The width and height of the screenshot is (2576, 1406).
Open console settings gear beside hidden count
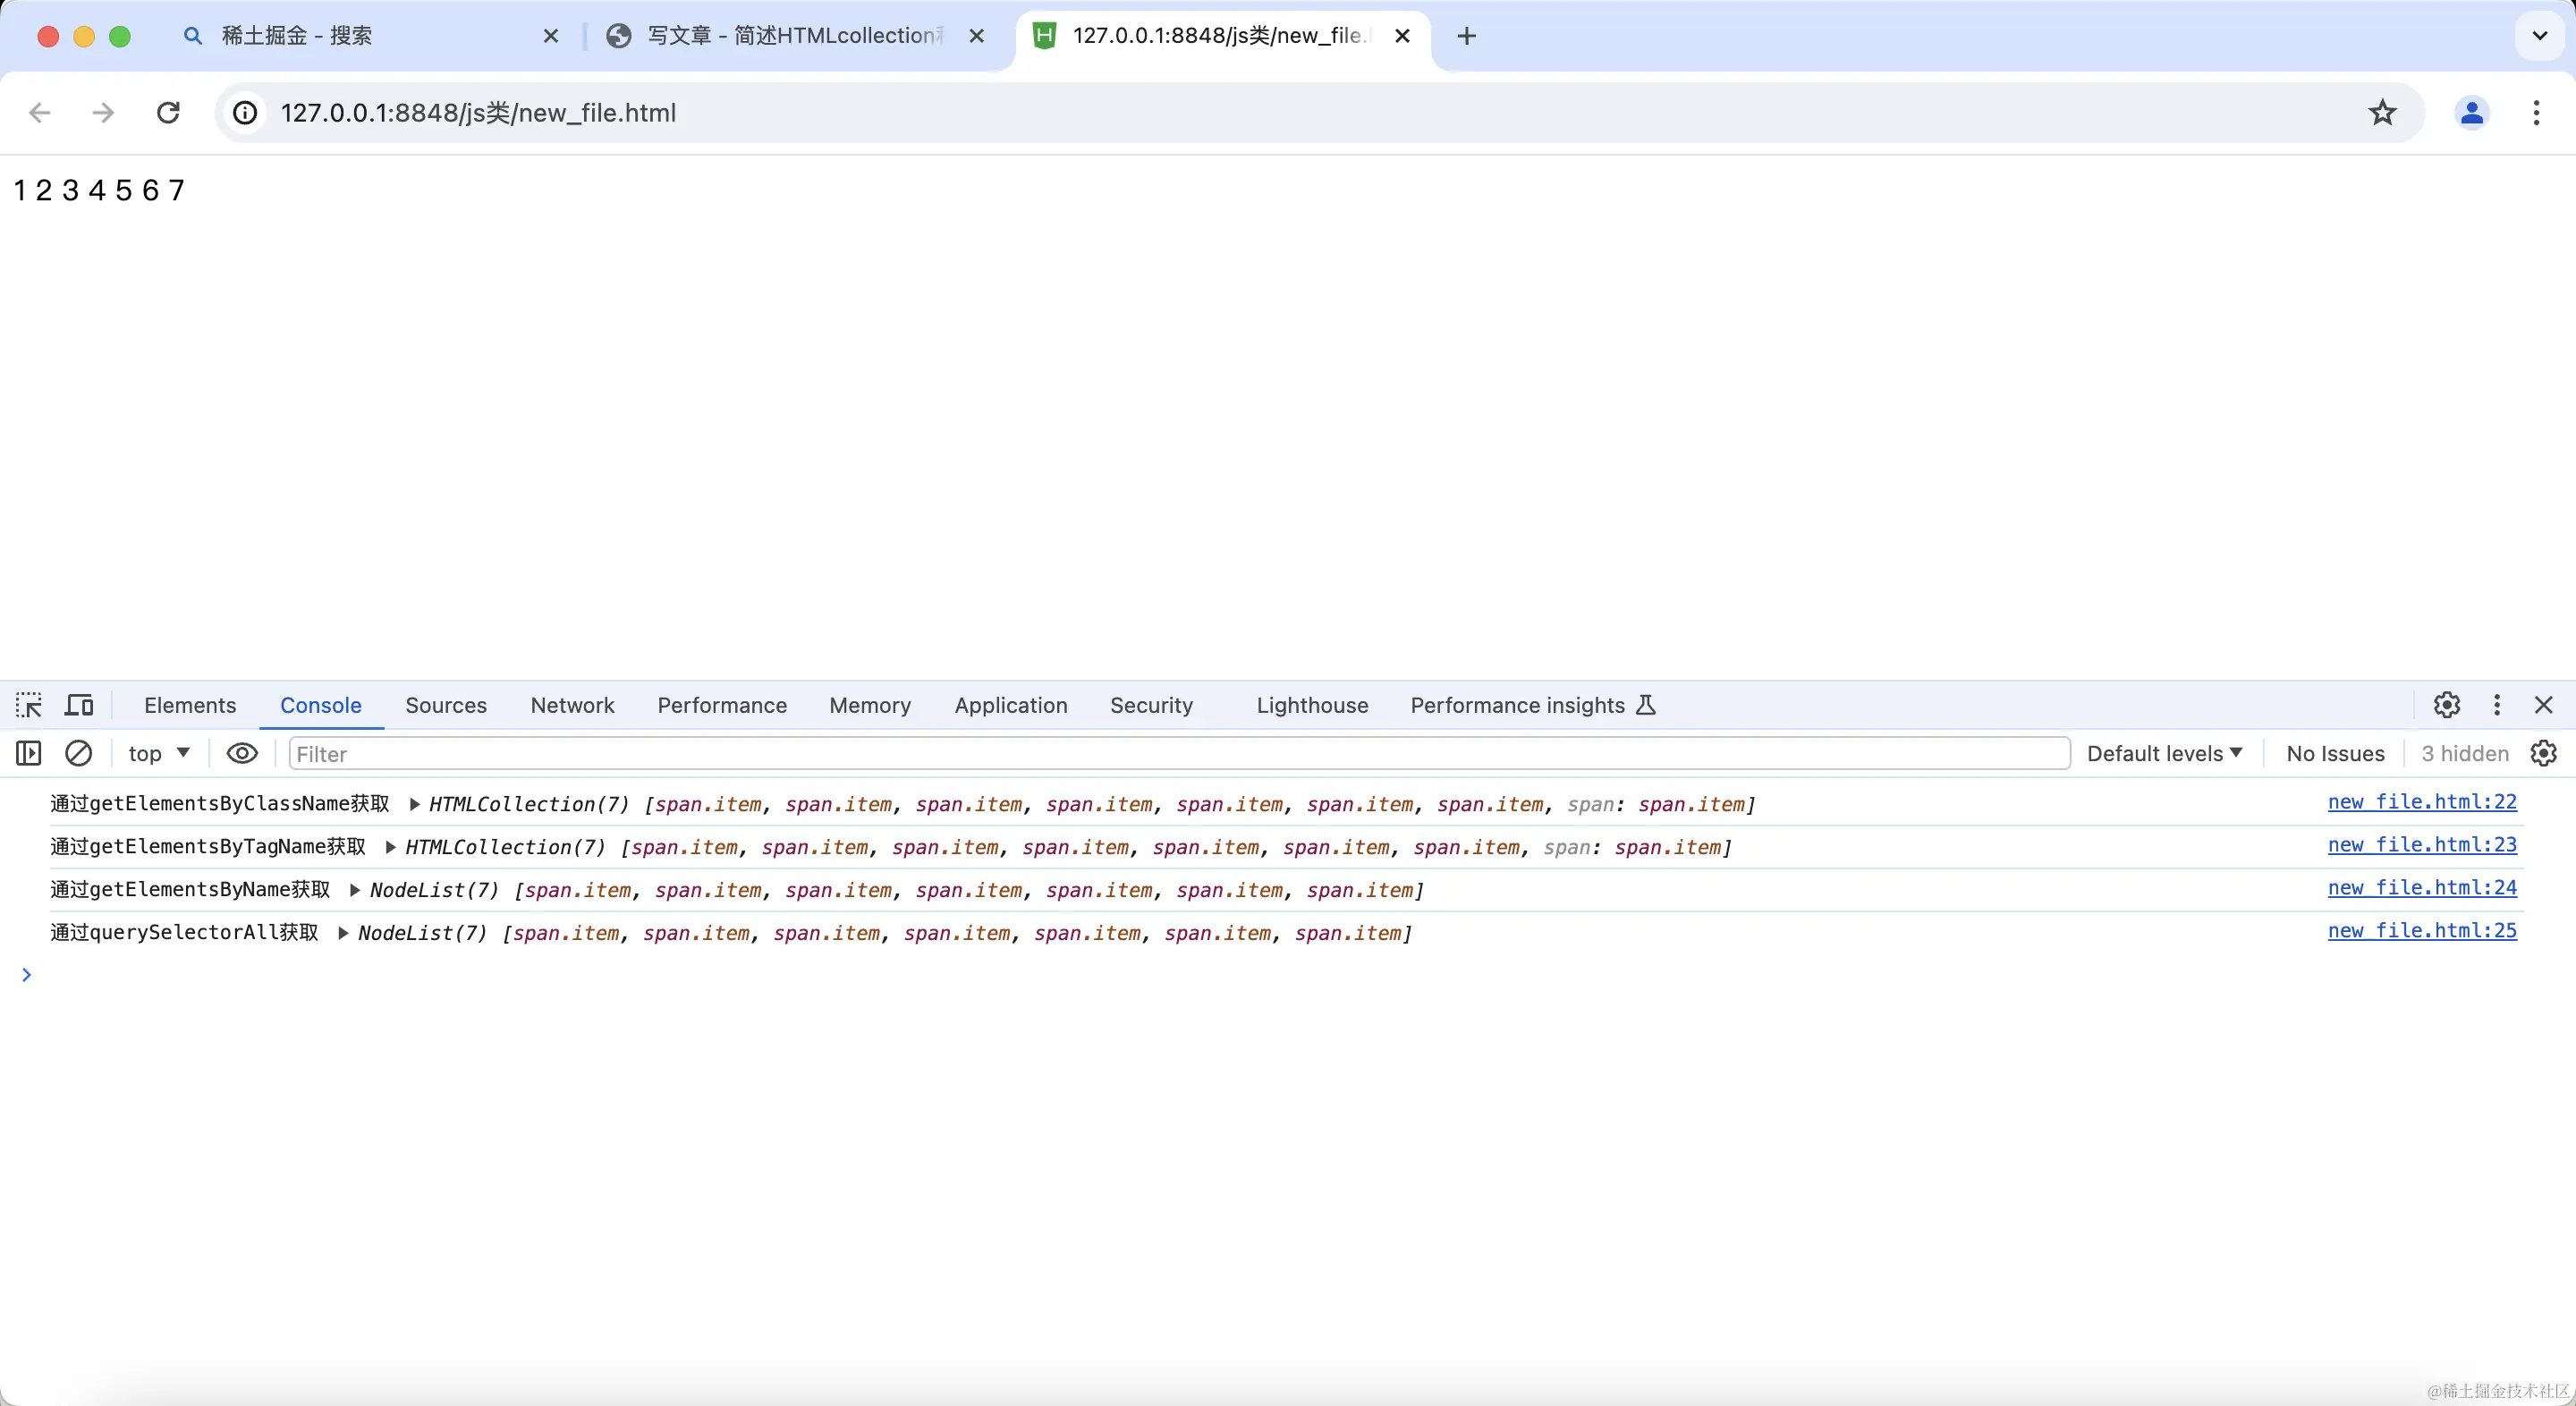(x=2544, y=753)
